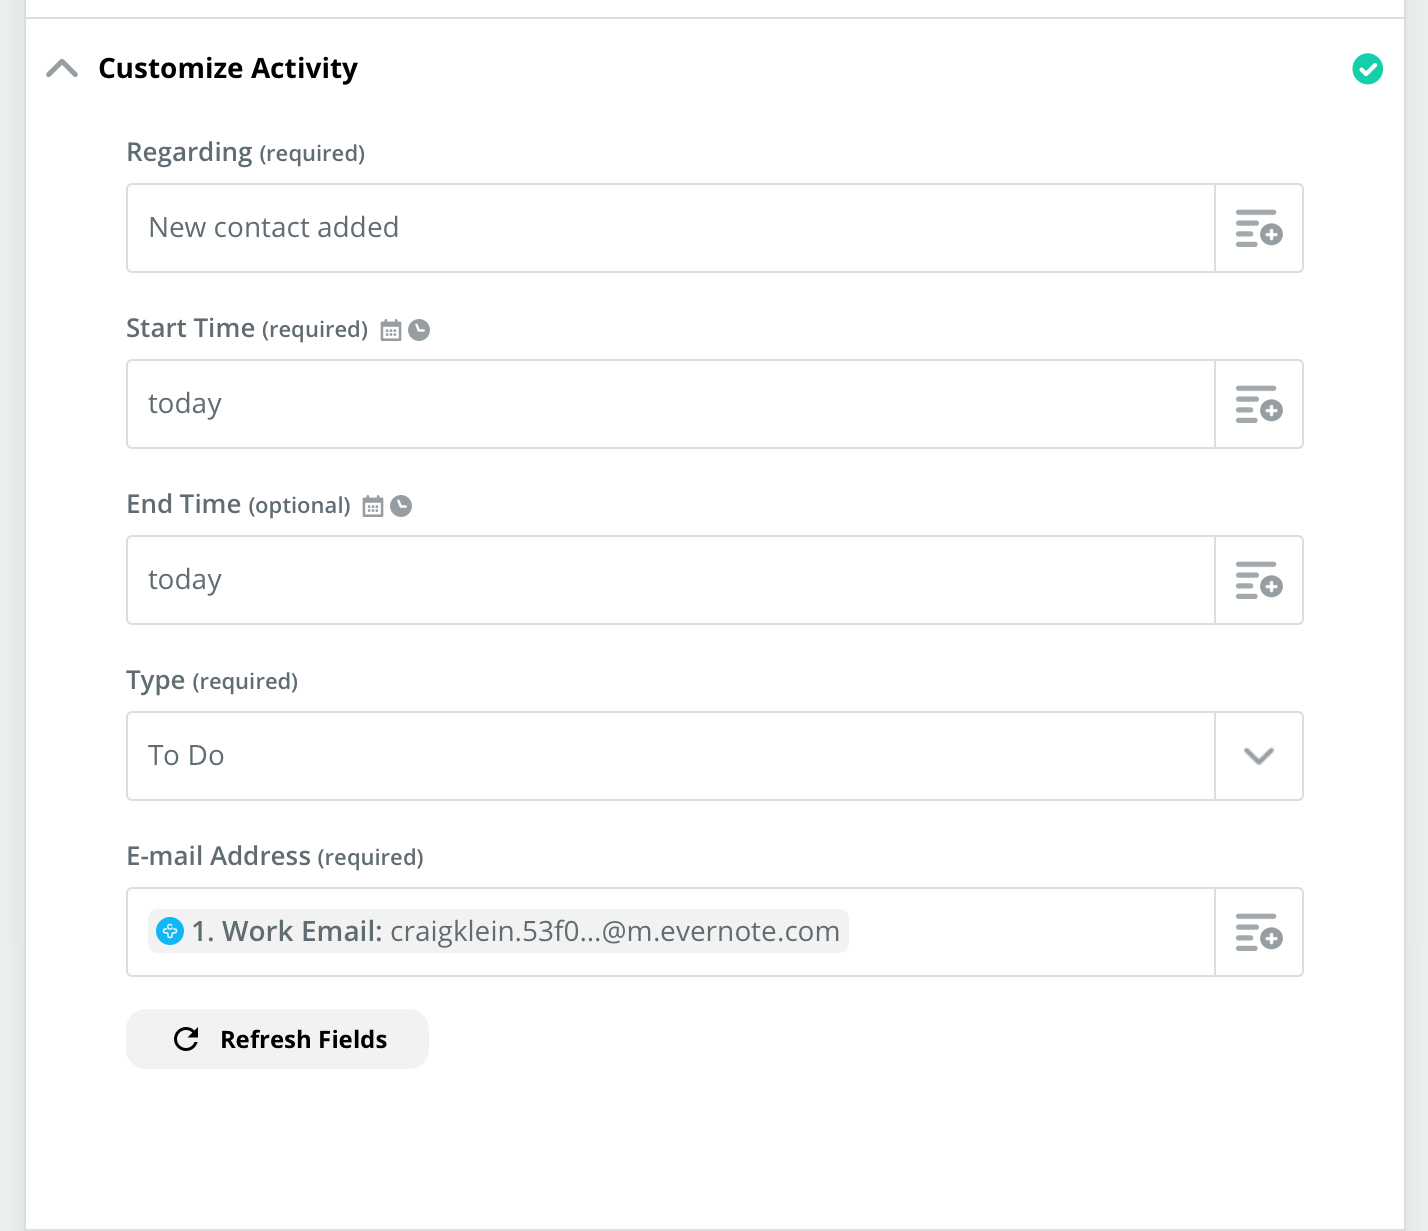The width and height of the screenshot is (1428, 1231).
Task: Click the calendar icon beside End Time
Action: click(x=373, y=506)
